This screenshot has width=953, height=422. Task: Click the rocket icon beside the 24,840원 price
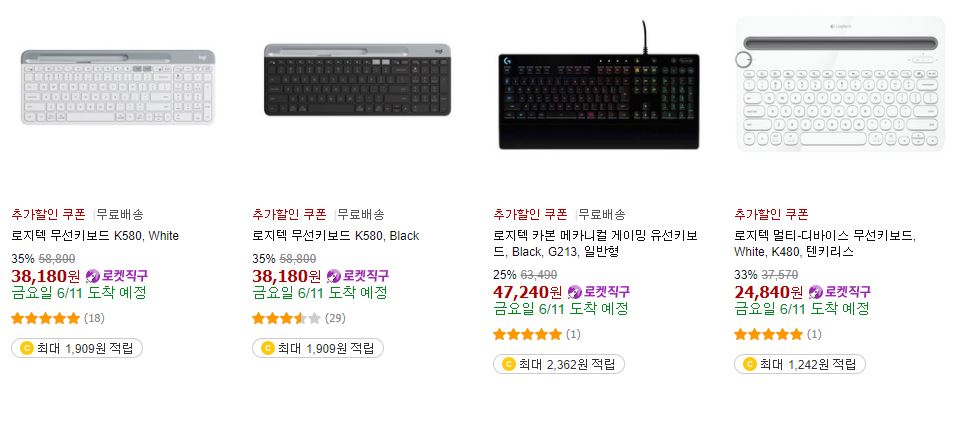click(816, 292)
